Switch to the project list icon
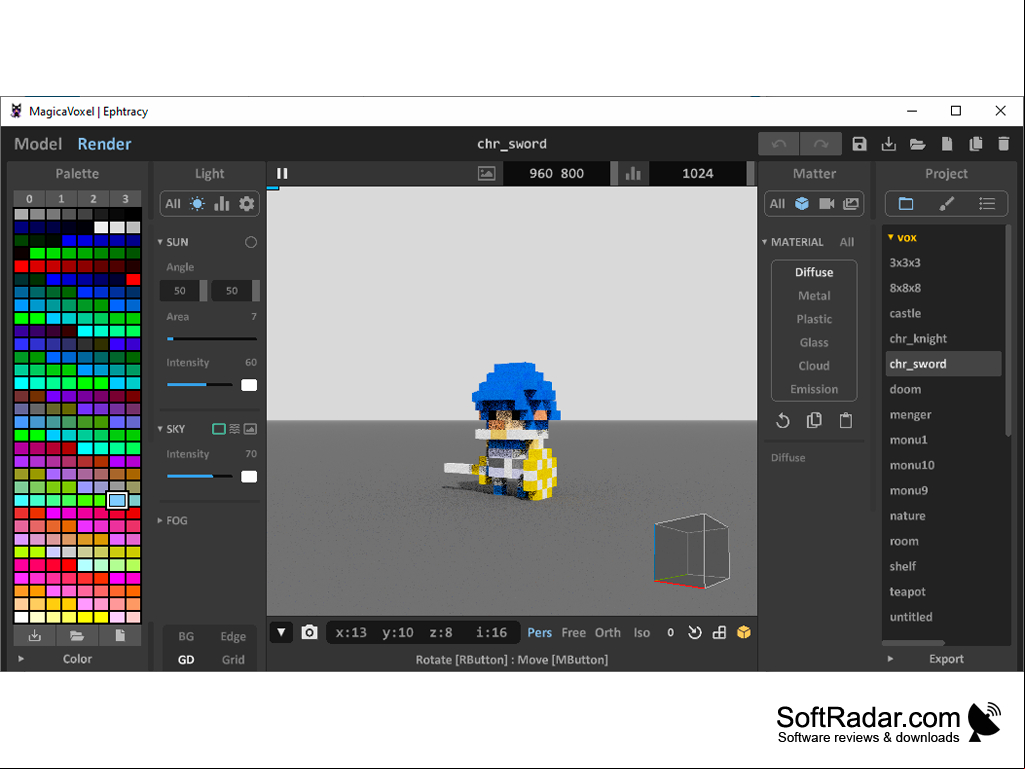This screenshot has height=769, width=1025. tap(986, 204)
